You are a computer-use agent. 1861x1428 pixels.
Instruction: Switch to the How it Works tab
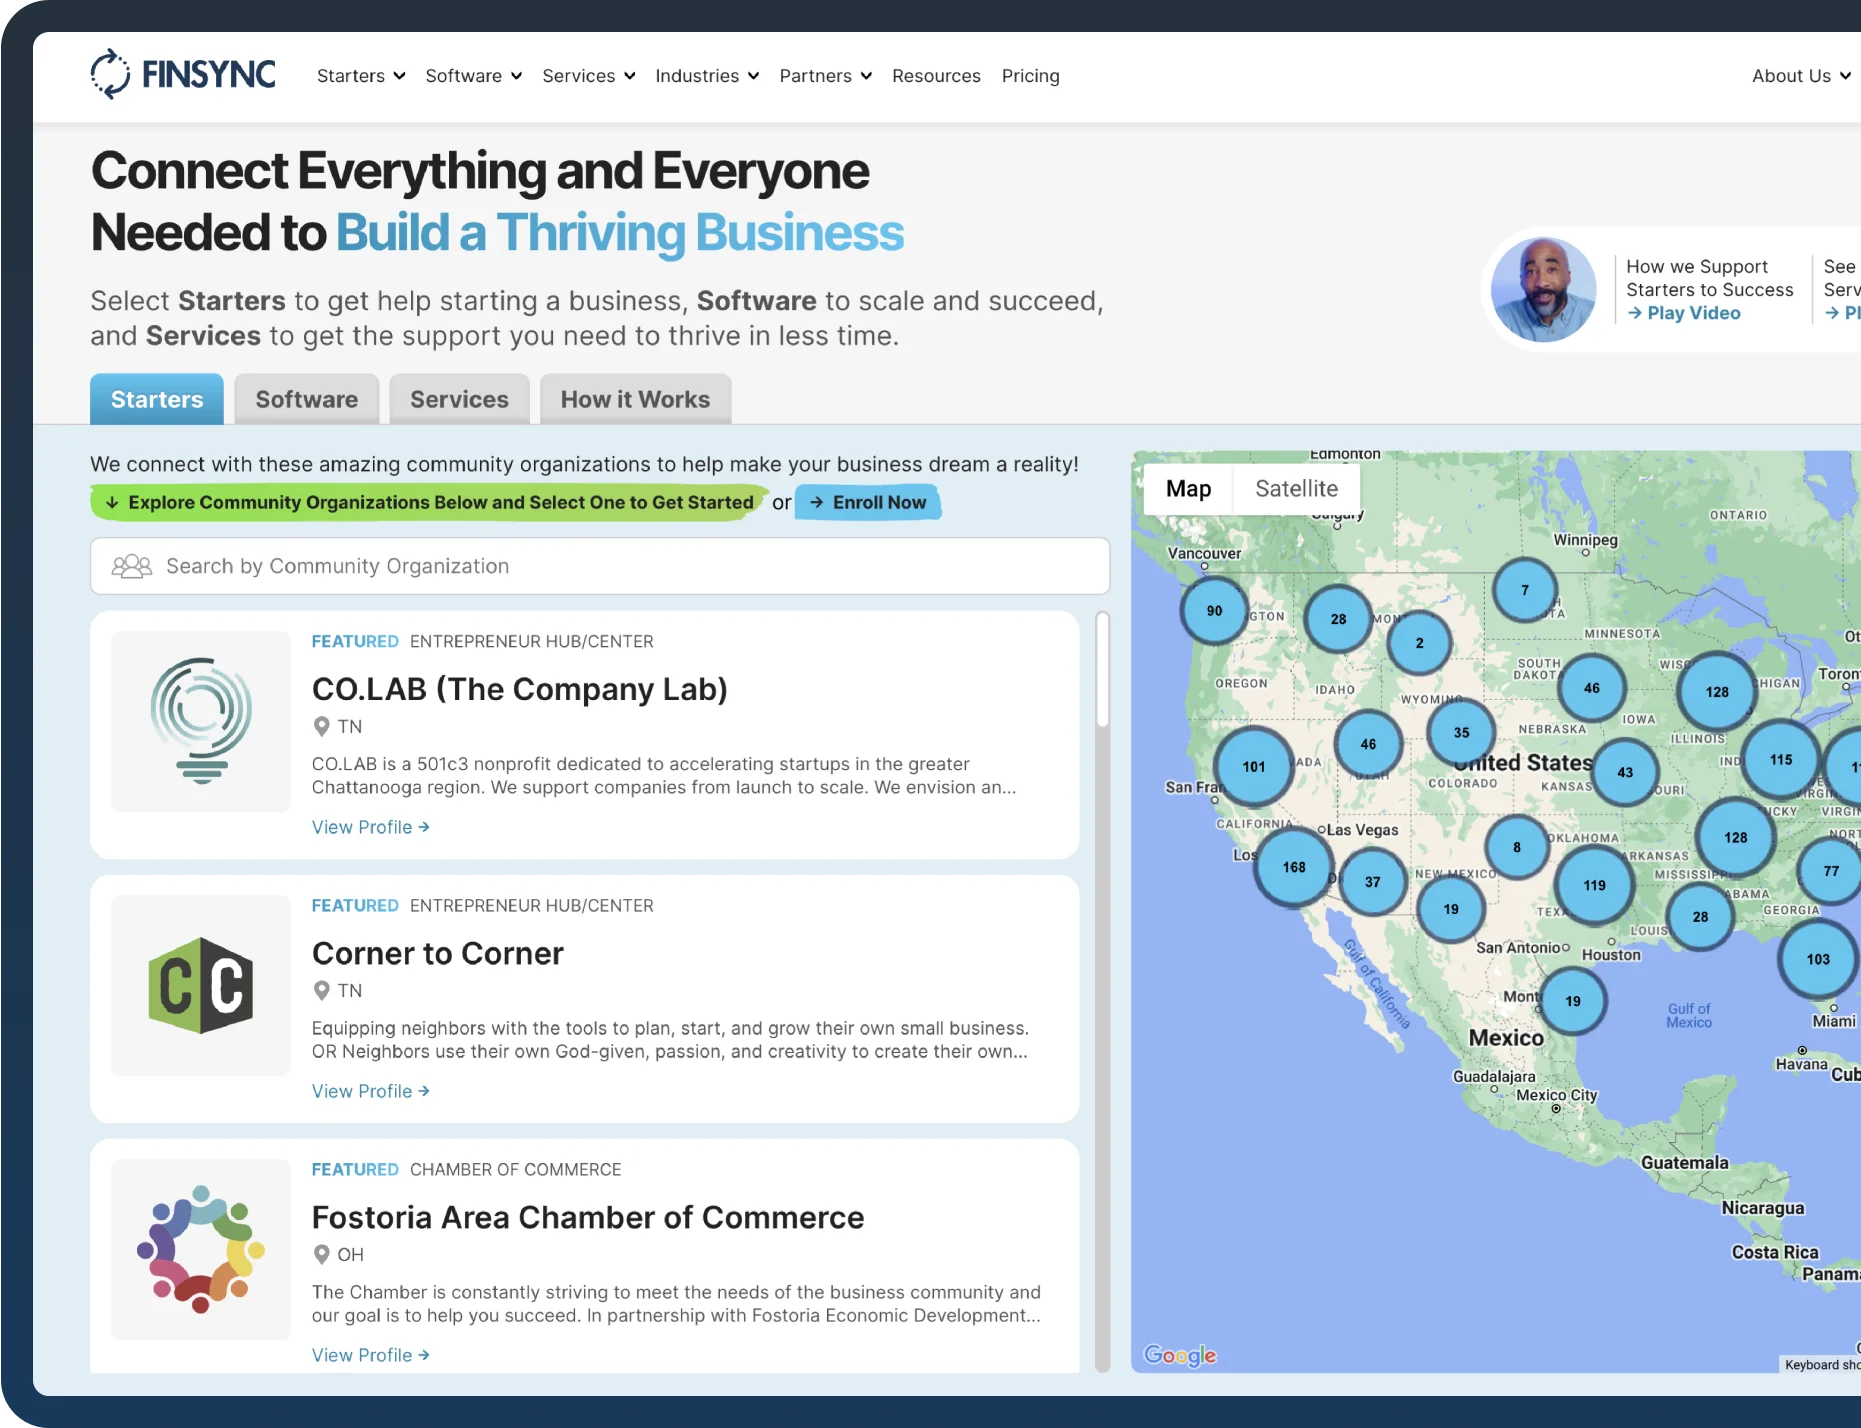(x=635, y=400)
